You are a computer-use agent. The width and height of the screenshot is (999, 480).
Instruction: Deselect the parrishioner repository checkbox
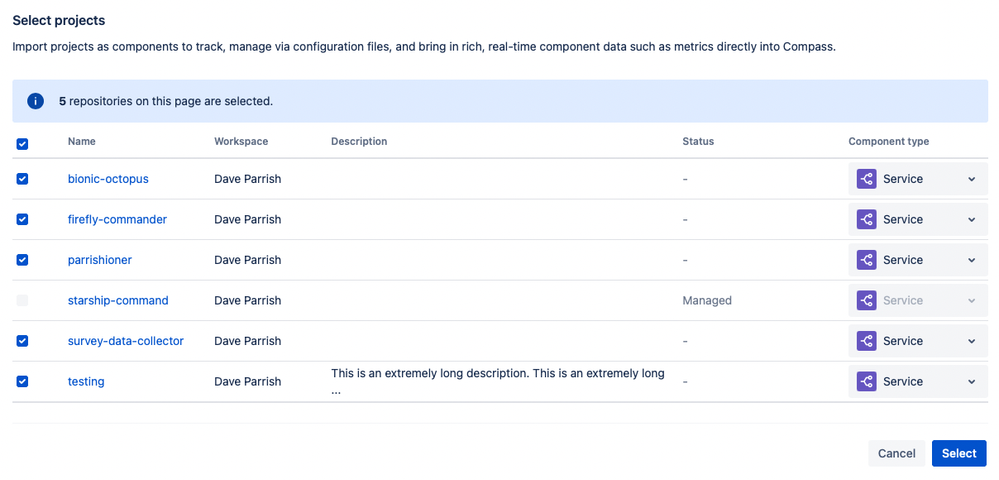coord(22,260)
